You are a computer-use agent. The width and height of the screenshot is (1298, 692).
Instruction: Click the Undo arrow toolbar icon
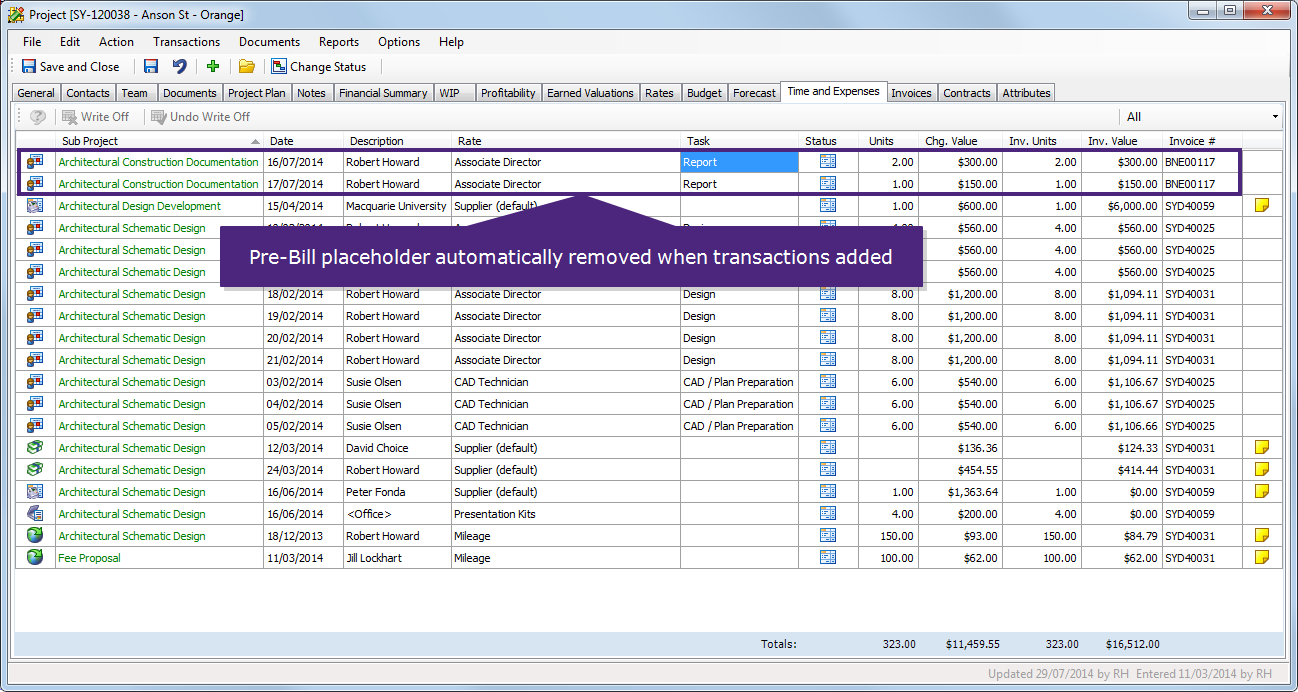point(179,67)
